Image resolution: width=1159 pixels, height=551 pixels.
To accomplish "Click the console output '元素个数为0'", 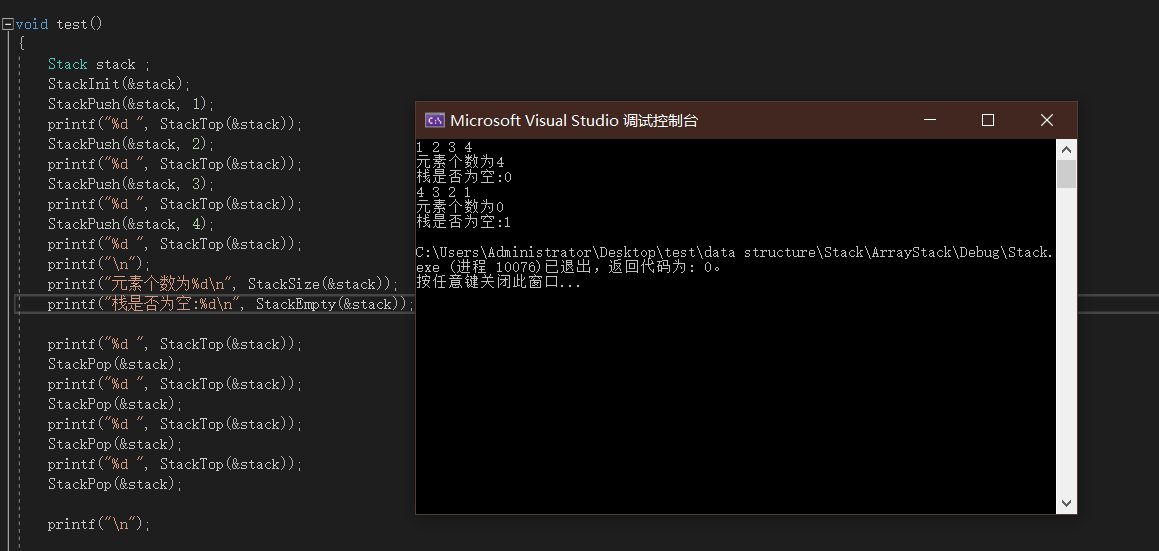I will click(460, 207).
